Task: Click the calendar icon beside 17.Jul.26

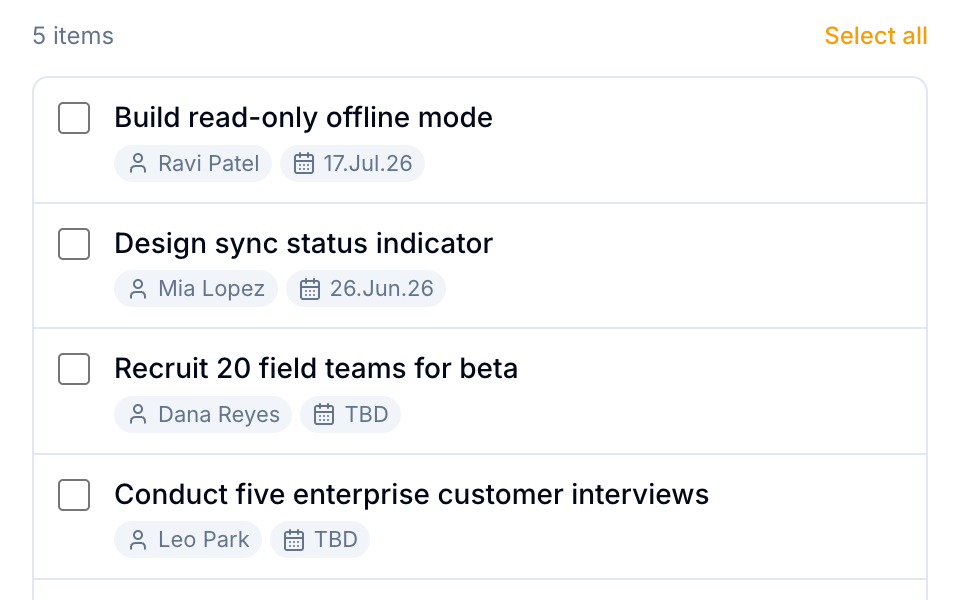Action: (304, 163)
